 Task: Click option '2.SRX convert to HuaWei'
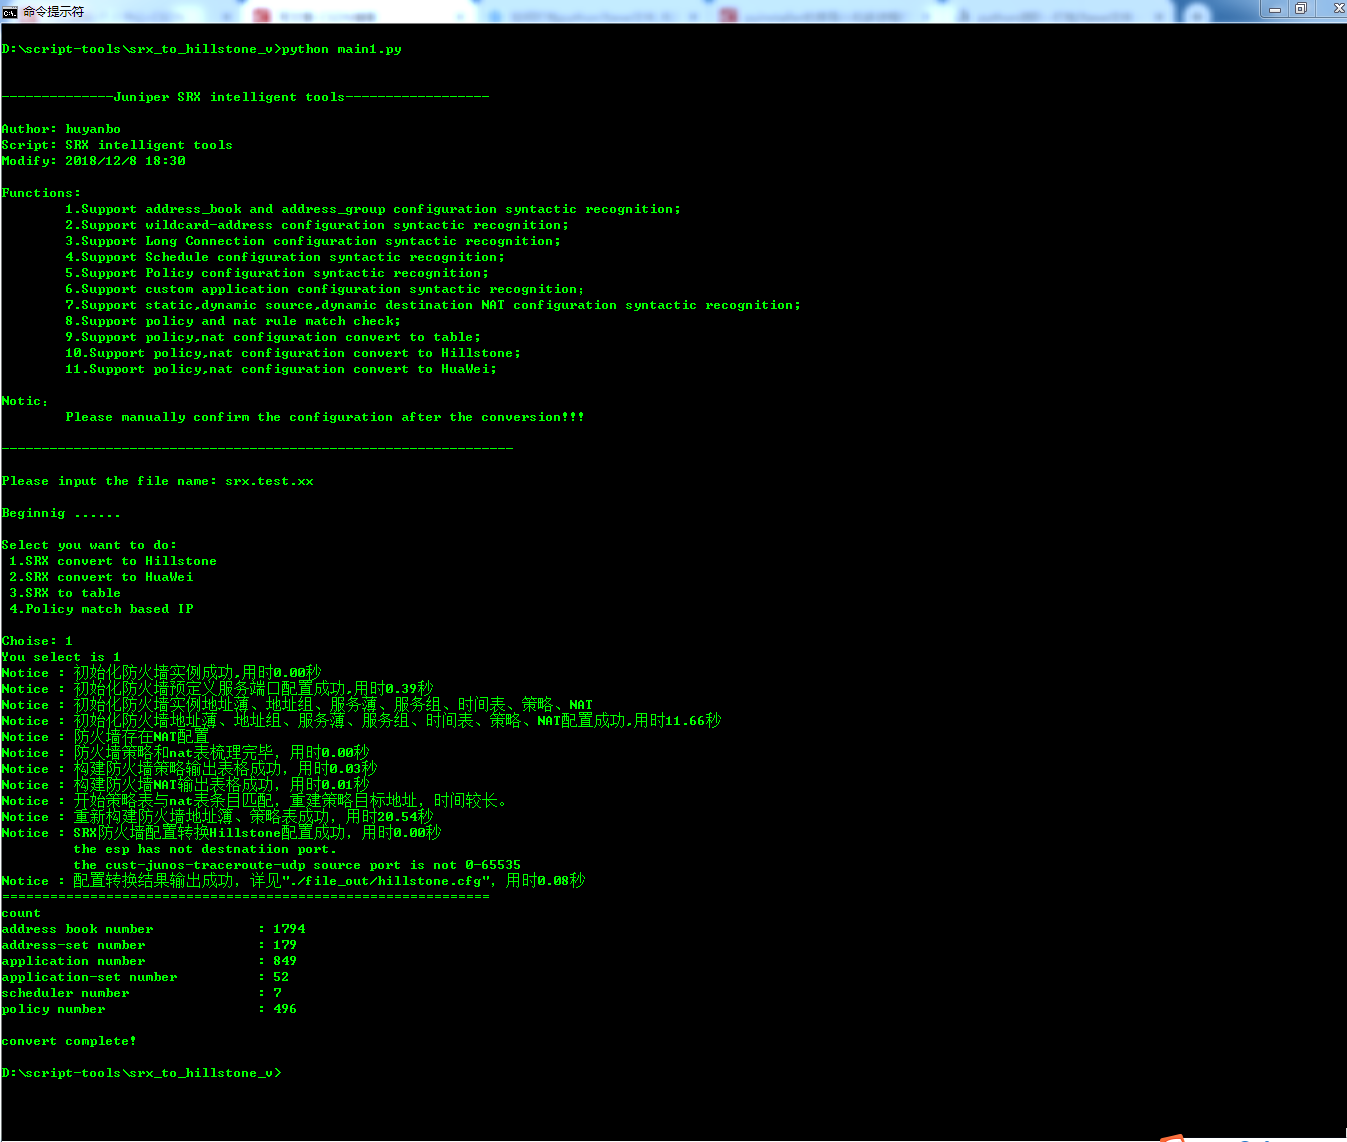tap(101, 577)
